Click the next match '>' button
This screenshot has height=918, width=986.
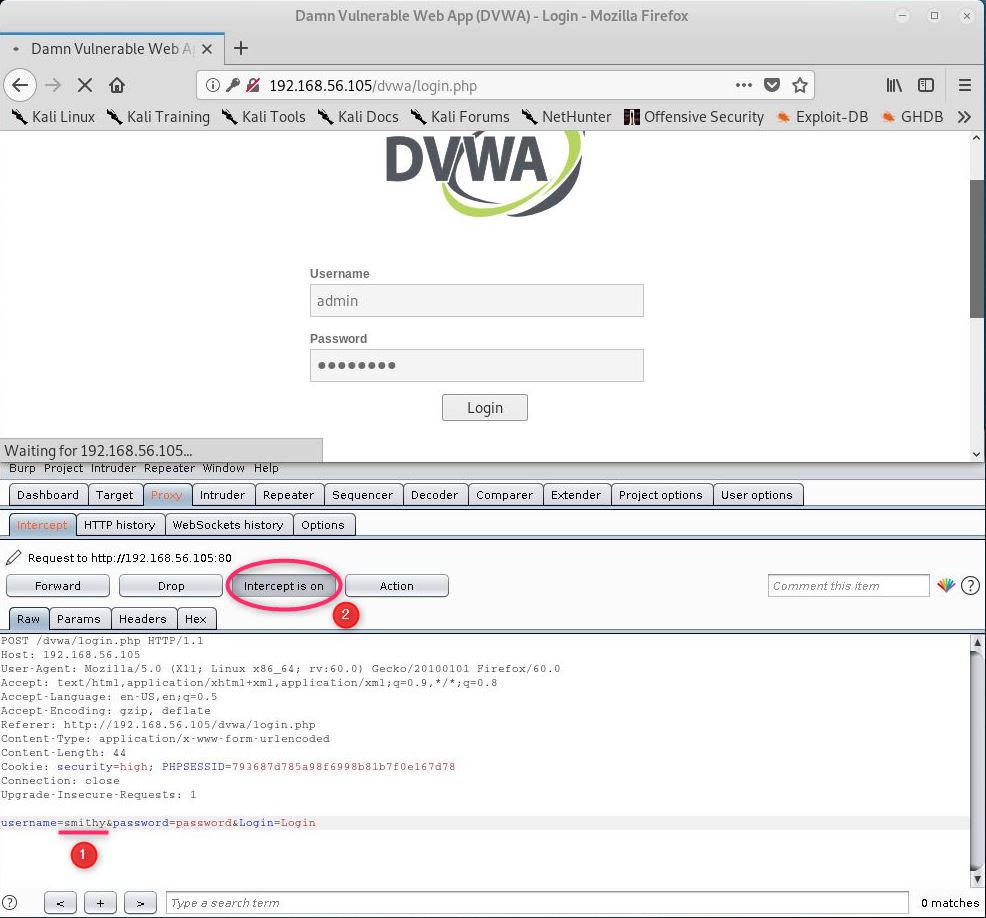140,903
